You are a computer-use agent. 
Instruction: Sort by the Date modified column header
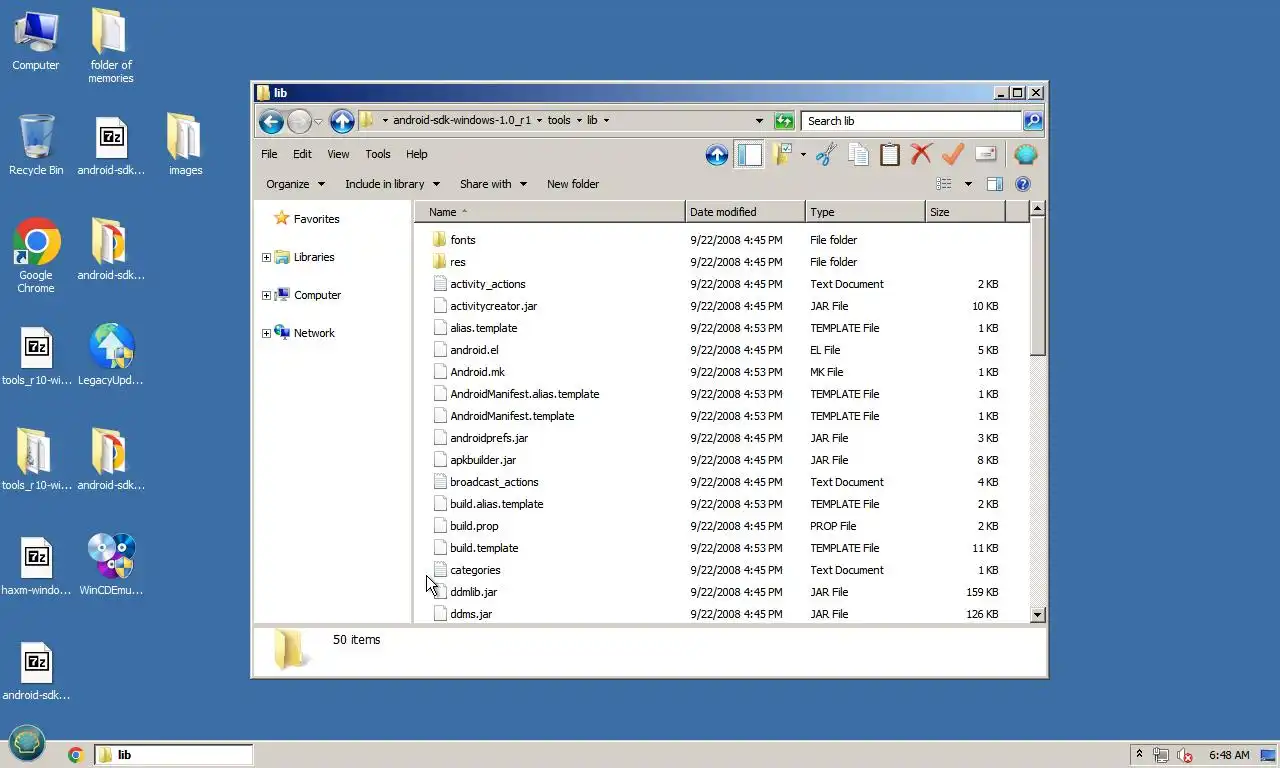(x=745, y=212)
